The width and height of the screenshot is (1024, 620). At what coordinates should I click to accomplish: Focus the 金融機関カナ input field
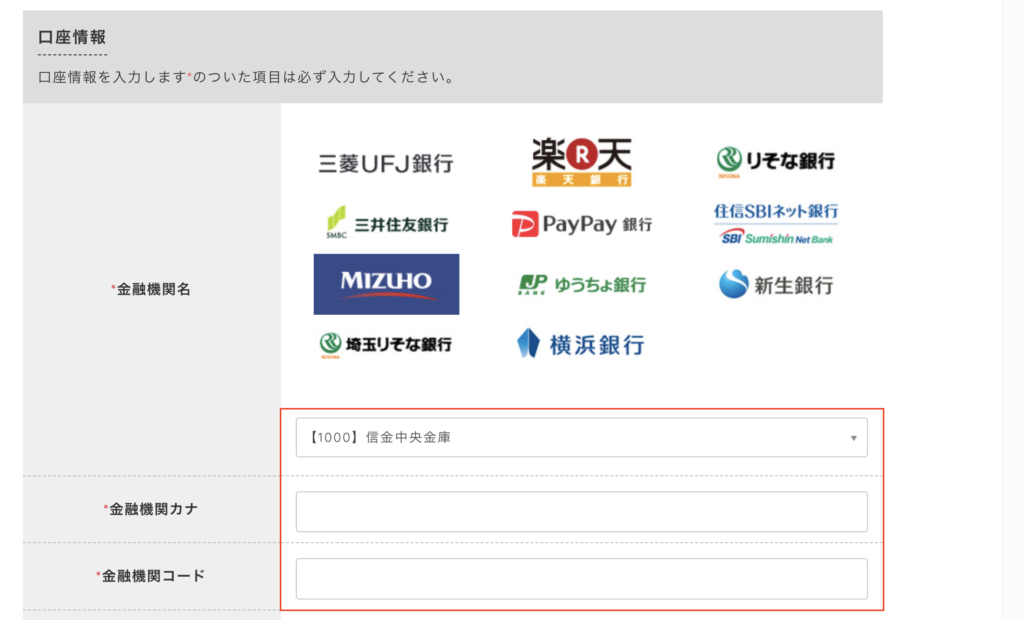tap(581, 512)
